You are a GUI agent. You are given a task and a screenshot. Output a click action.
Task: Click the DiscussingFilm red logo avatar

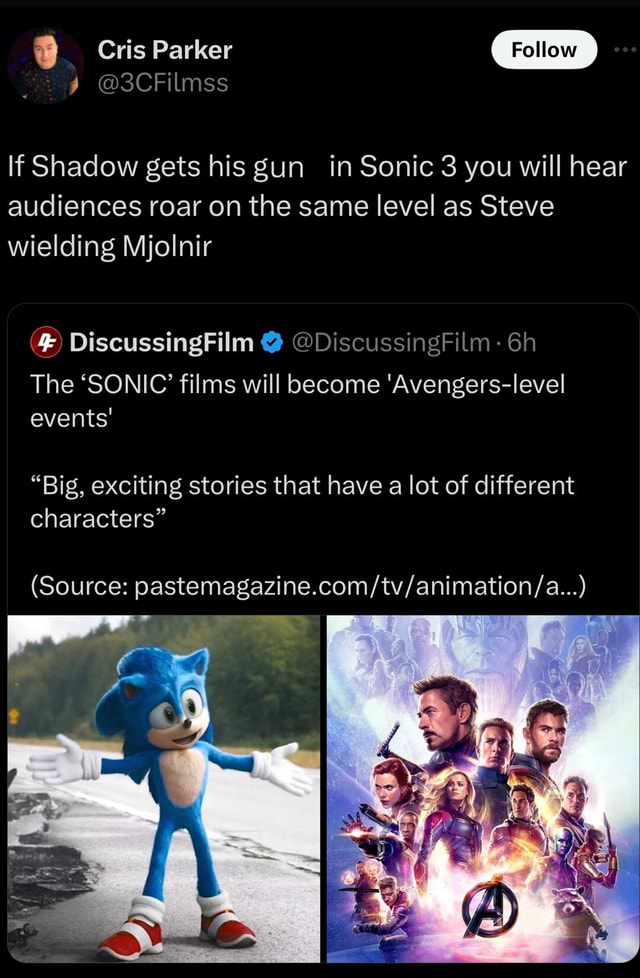click(x=44, y=344)
